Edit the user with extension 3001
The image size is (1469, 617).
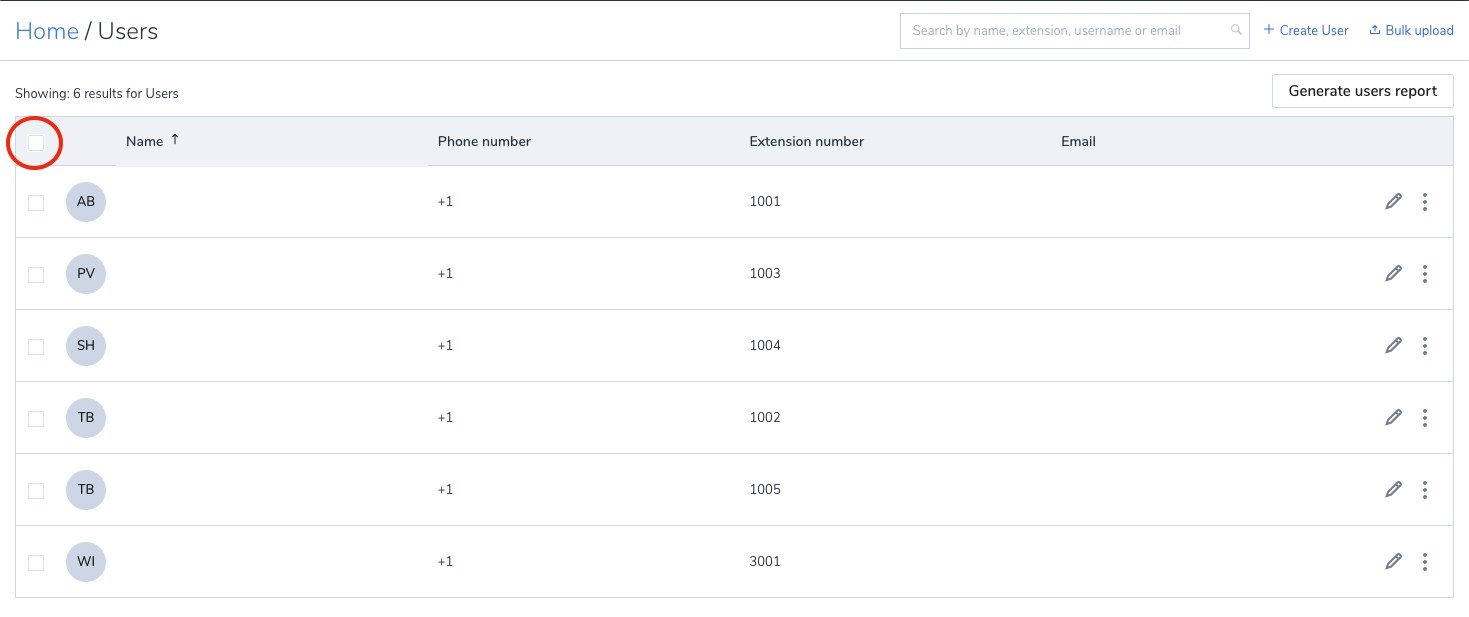pos(1393,562)
